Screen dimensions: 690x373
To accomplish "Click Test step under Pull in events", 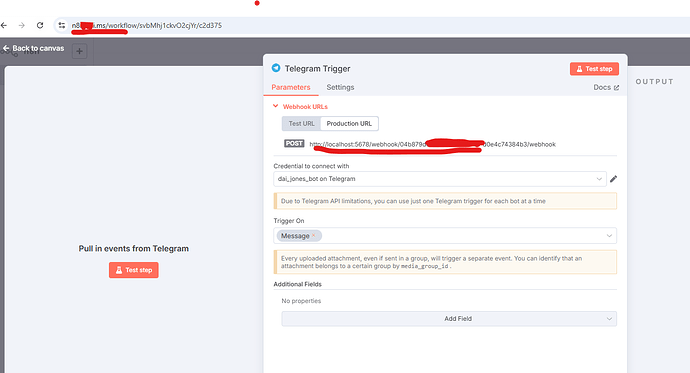I will (x=134, y=270).
